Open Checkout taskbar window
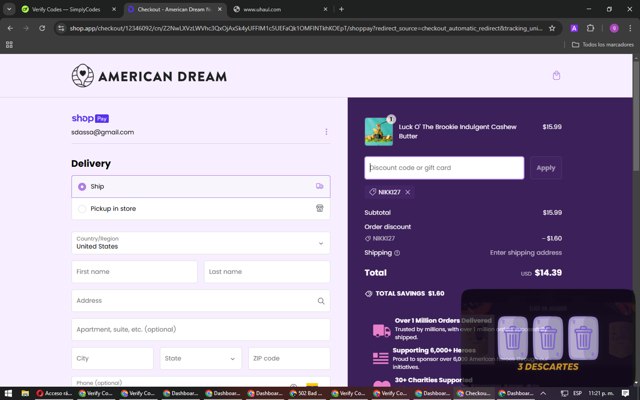 474,393
